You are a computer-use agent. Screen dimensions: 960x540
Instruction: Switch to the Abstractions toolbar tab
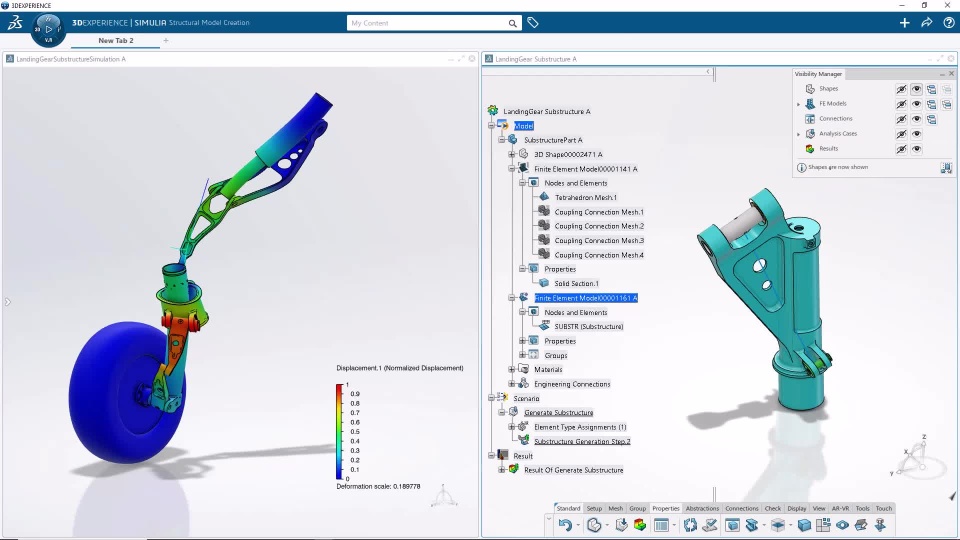(x=702, y=508)
